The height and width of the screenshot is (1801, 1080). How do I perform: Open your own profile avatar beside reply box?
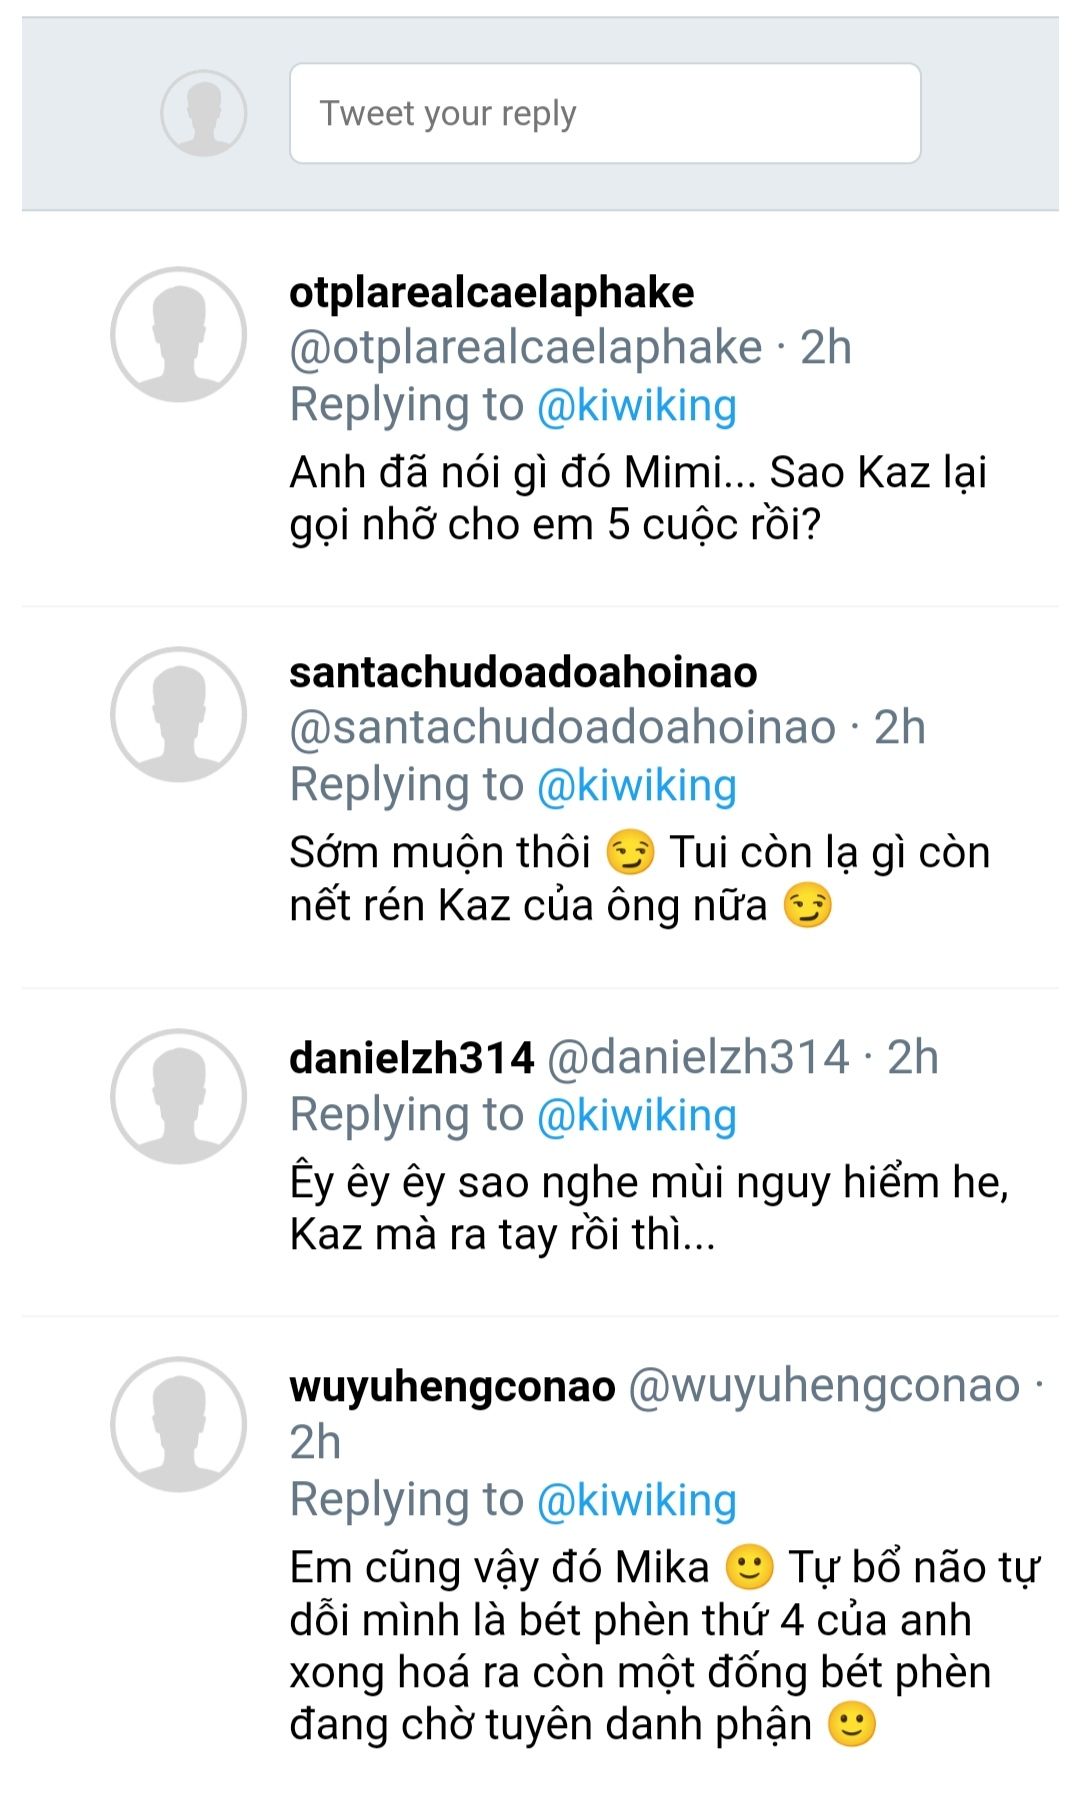coord(204,113)
